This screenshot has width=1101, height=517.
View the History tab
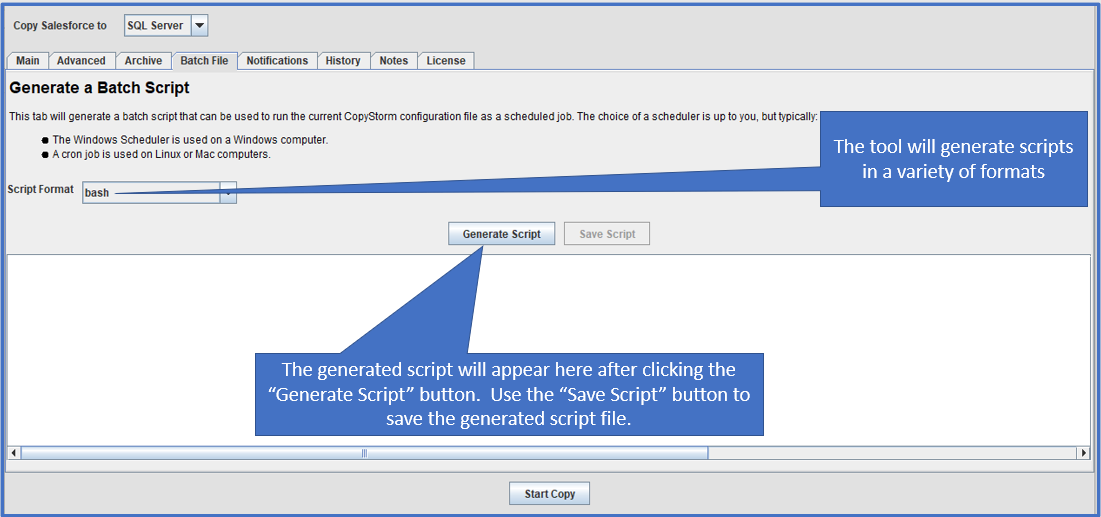pyautogui.click(x=343, y=61)
